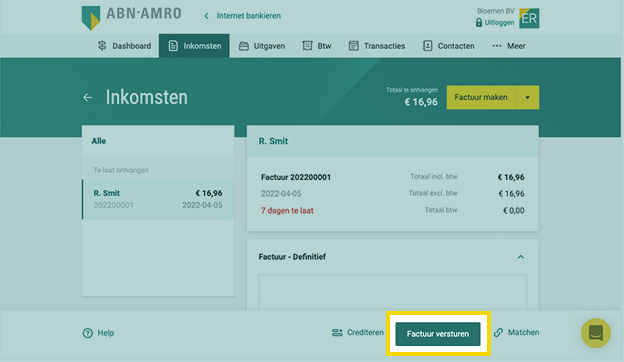Viewport: 624px width, 362px height.
Task: Open the Dashboard tab
Action: (124, 46)
